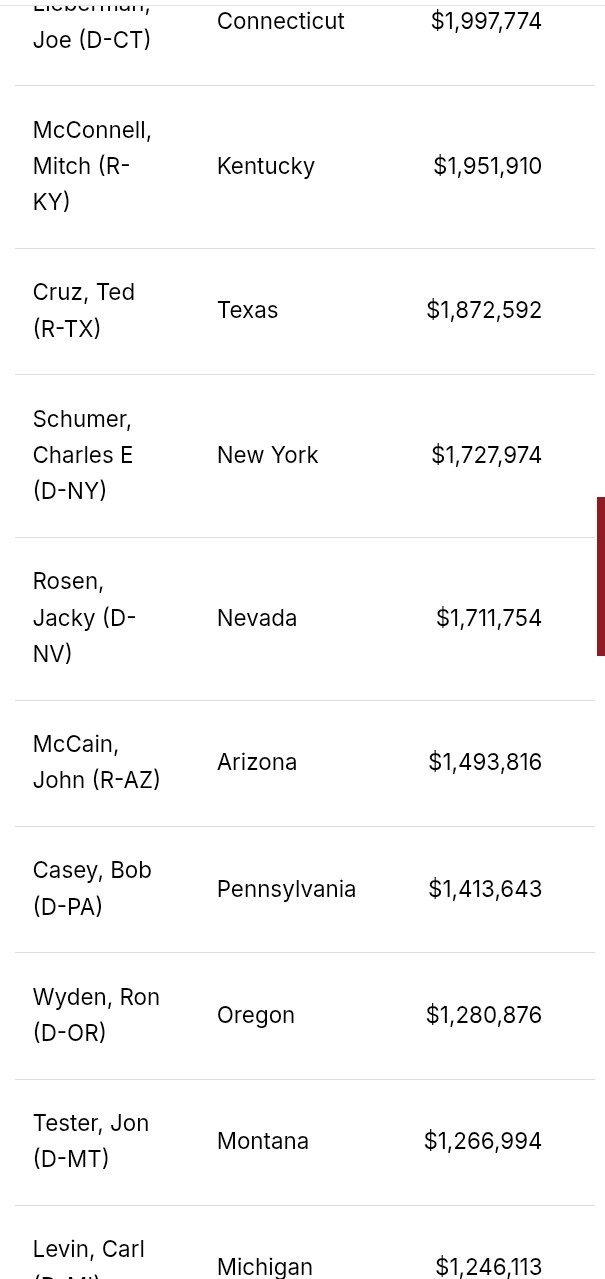Select the Texas state cell
Screen dimensions: 605x1279
[x=248, y=310]
